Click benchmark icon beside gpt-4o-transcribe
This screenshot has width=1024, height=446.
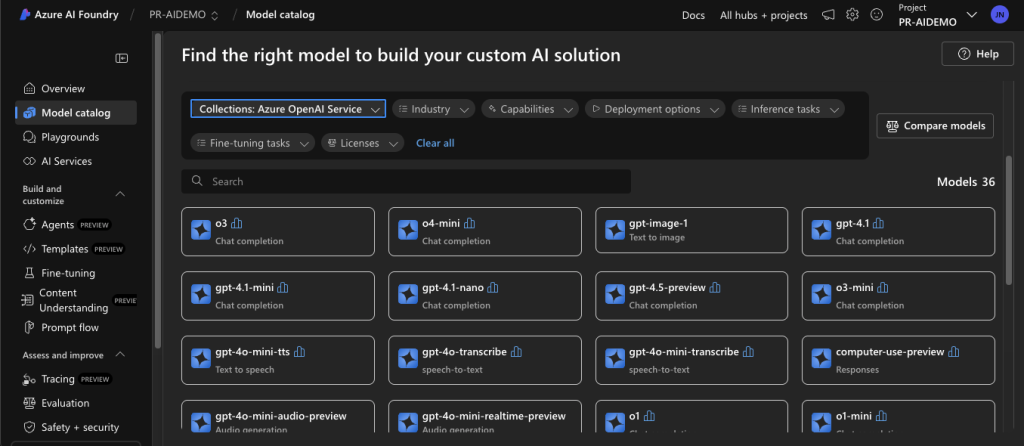[516, 352]
